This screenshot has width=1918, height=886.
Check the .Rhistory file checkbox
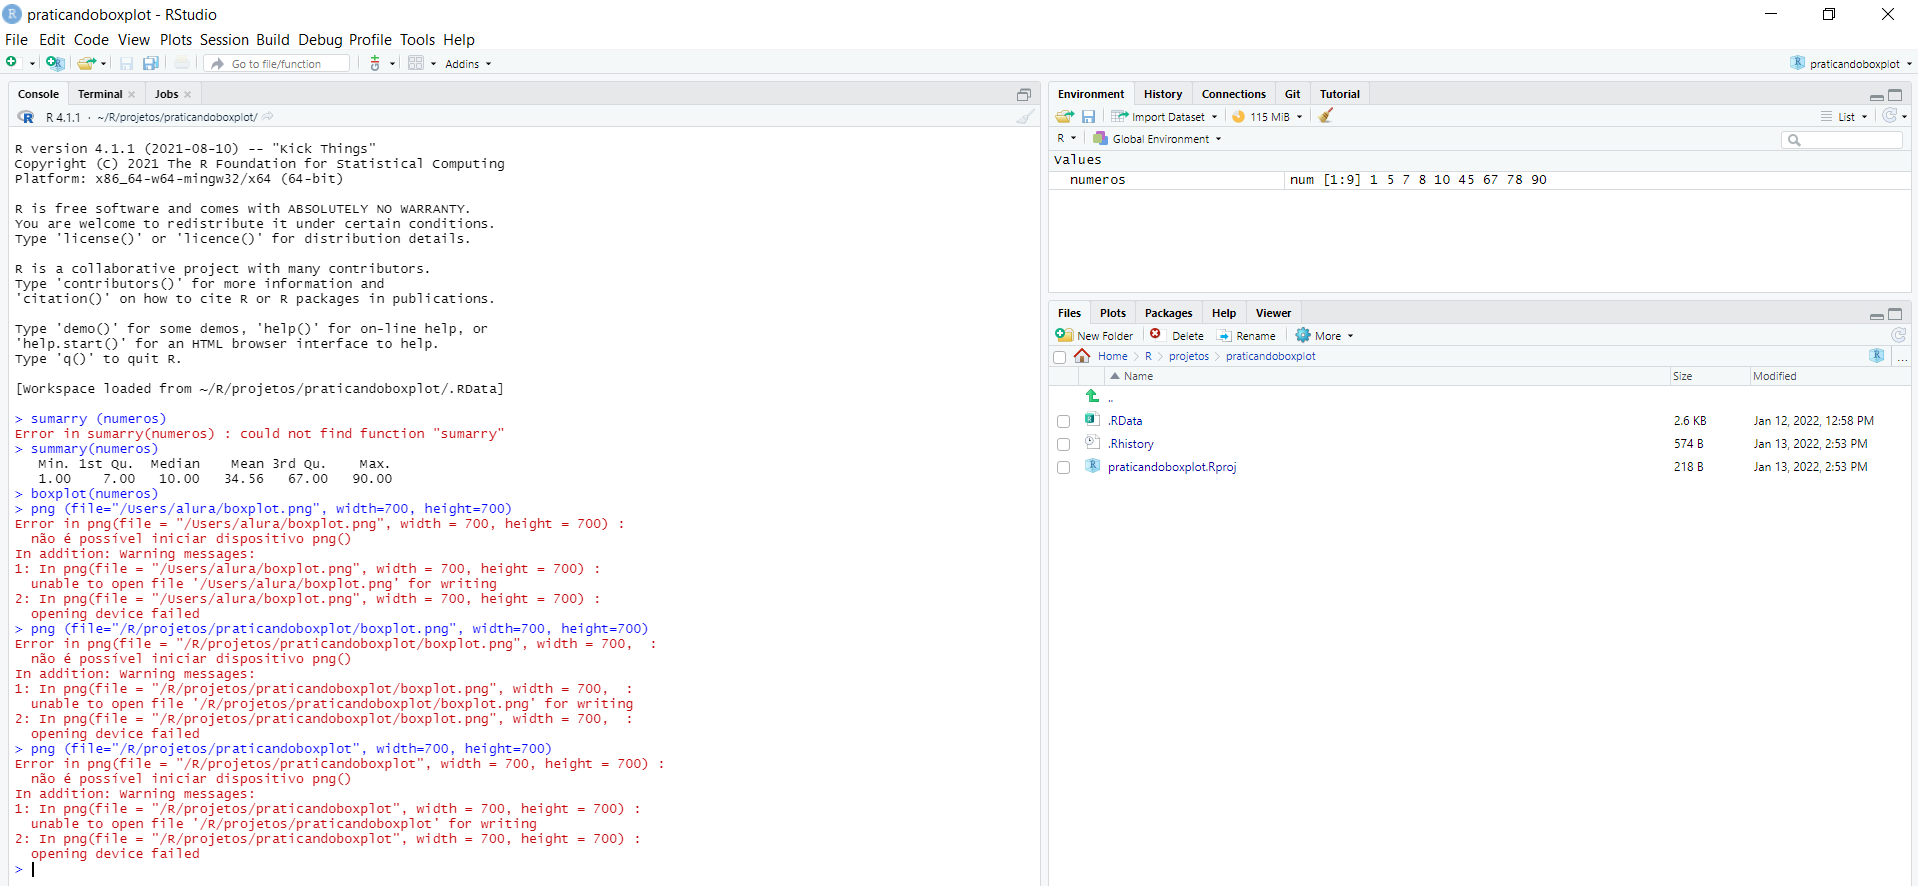tap(1063, 445)
